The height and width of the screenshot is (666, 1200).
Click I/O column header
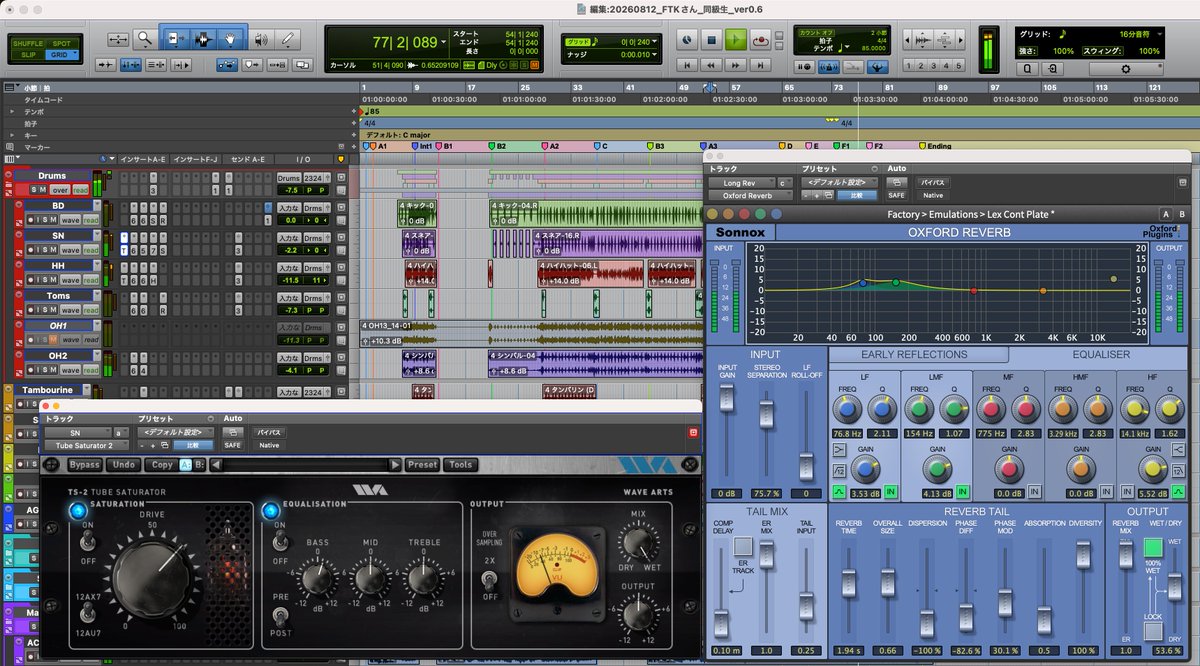303,159
